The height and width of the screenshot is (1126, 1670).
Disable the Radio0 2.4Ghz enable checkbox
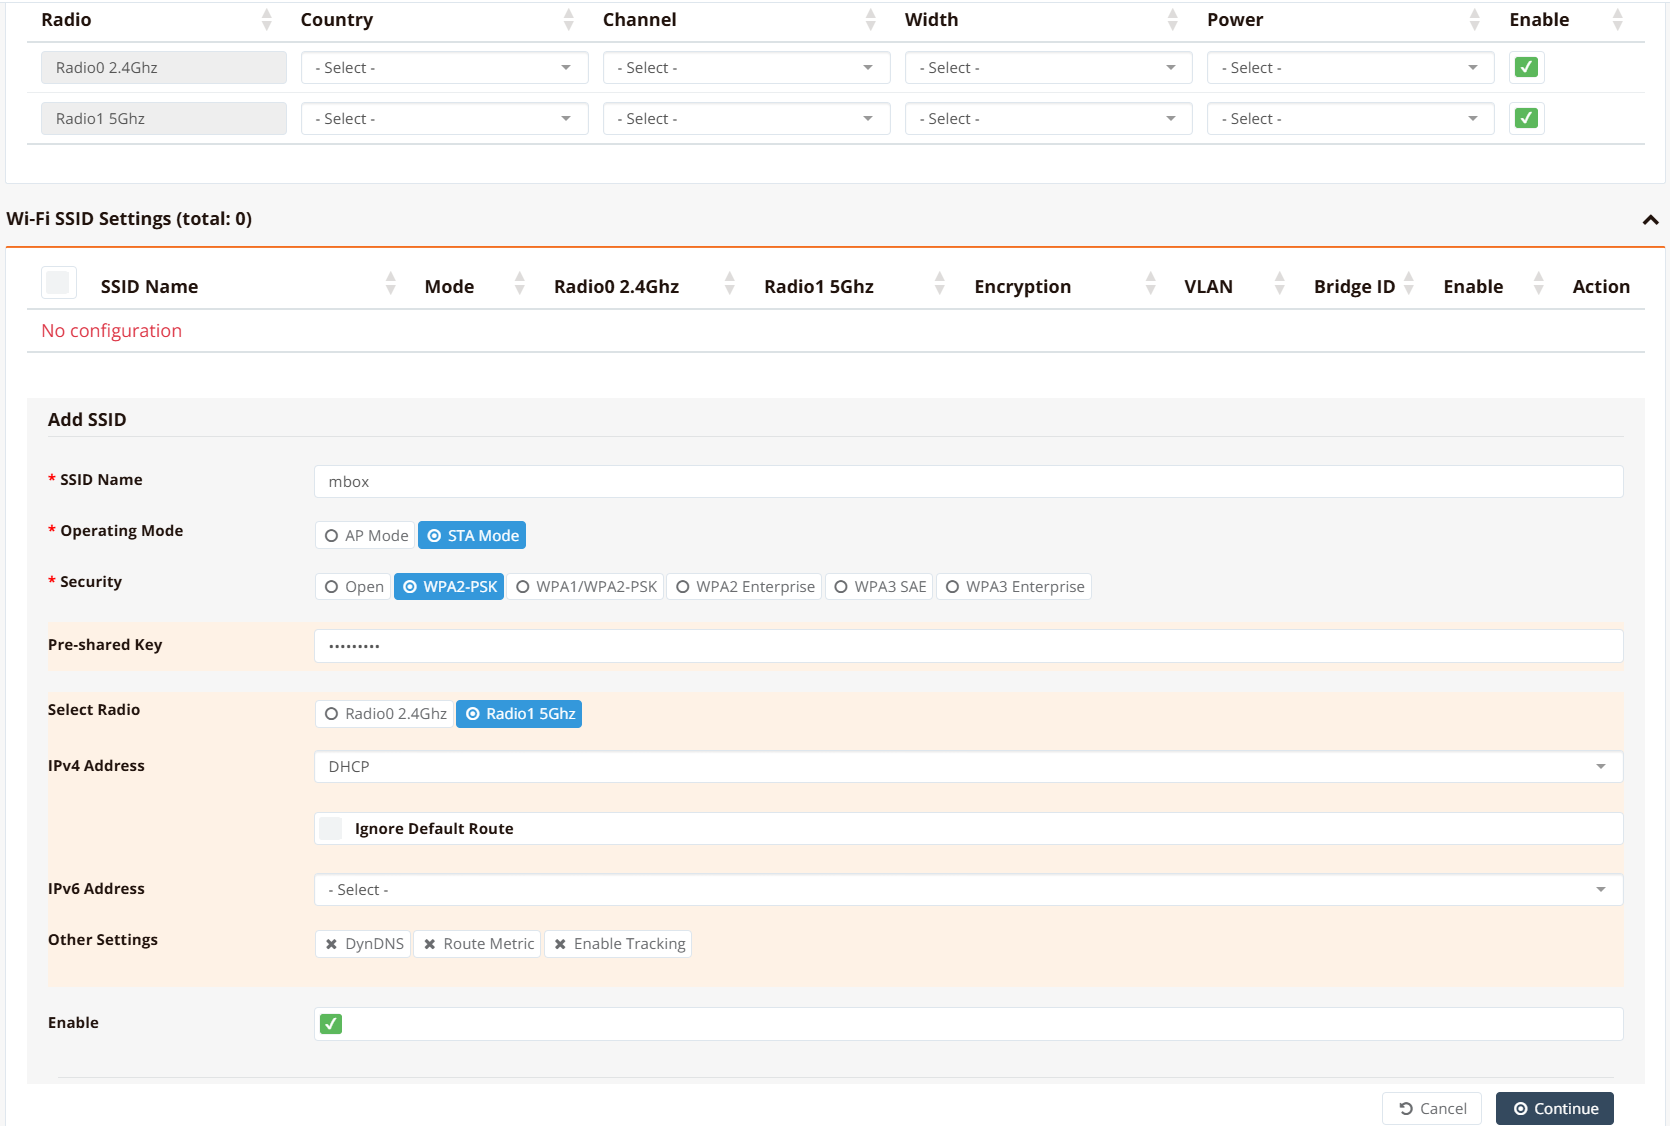point(1526,68)
